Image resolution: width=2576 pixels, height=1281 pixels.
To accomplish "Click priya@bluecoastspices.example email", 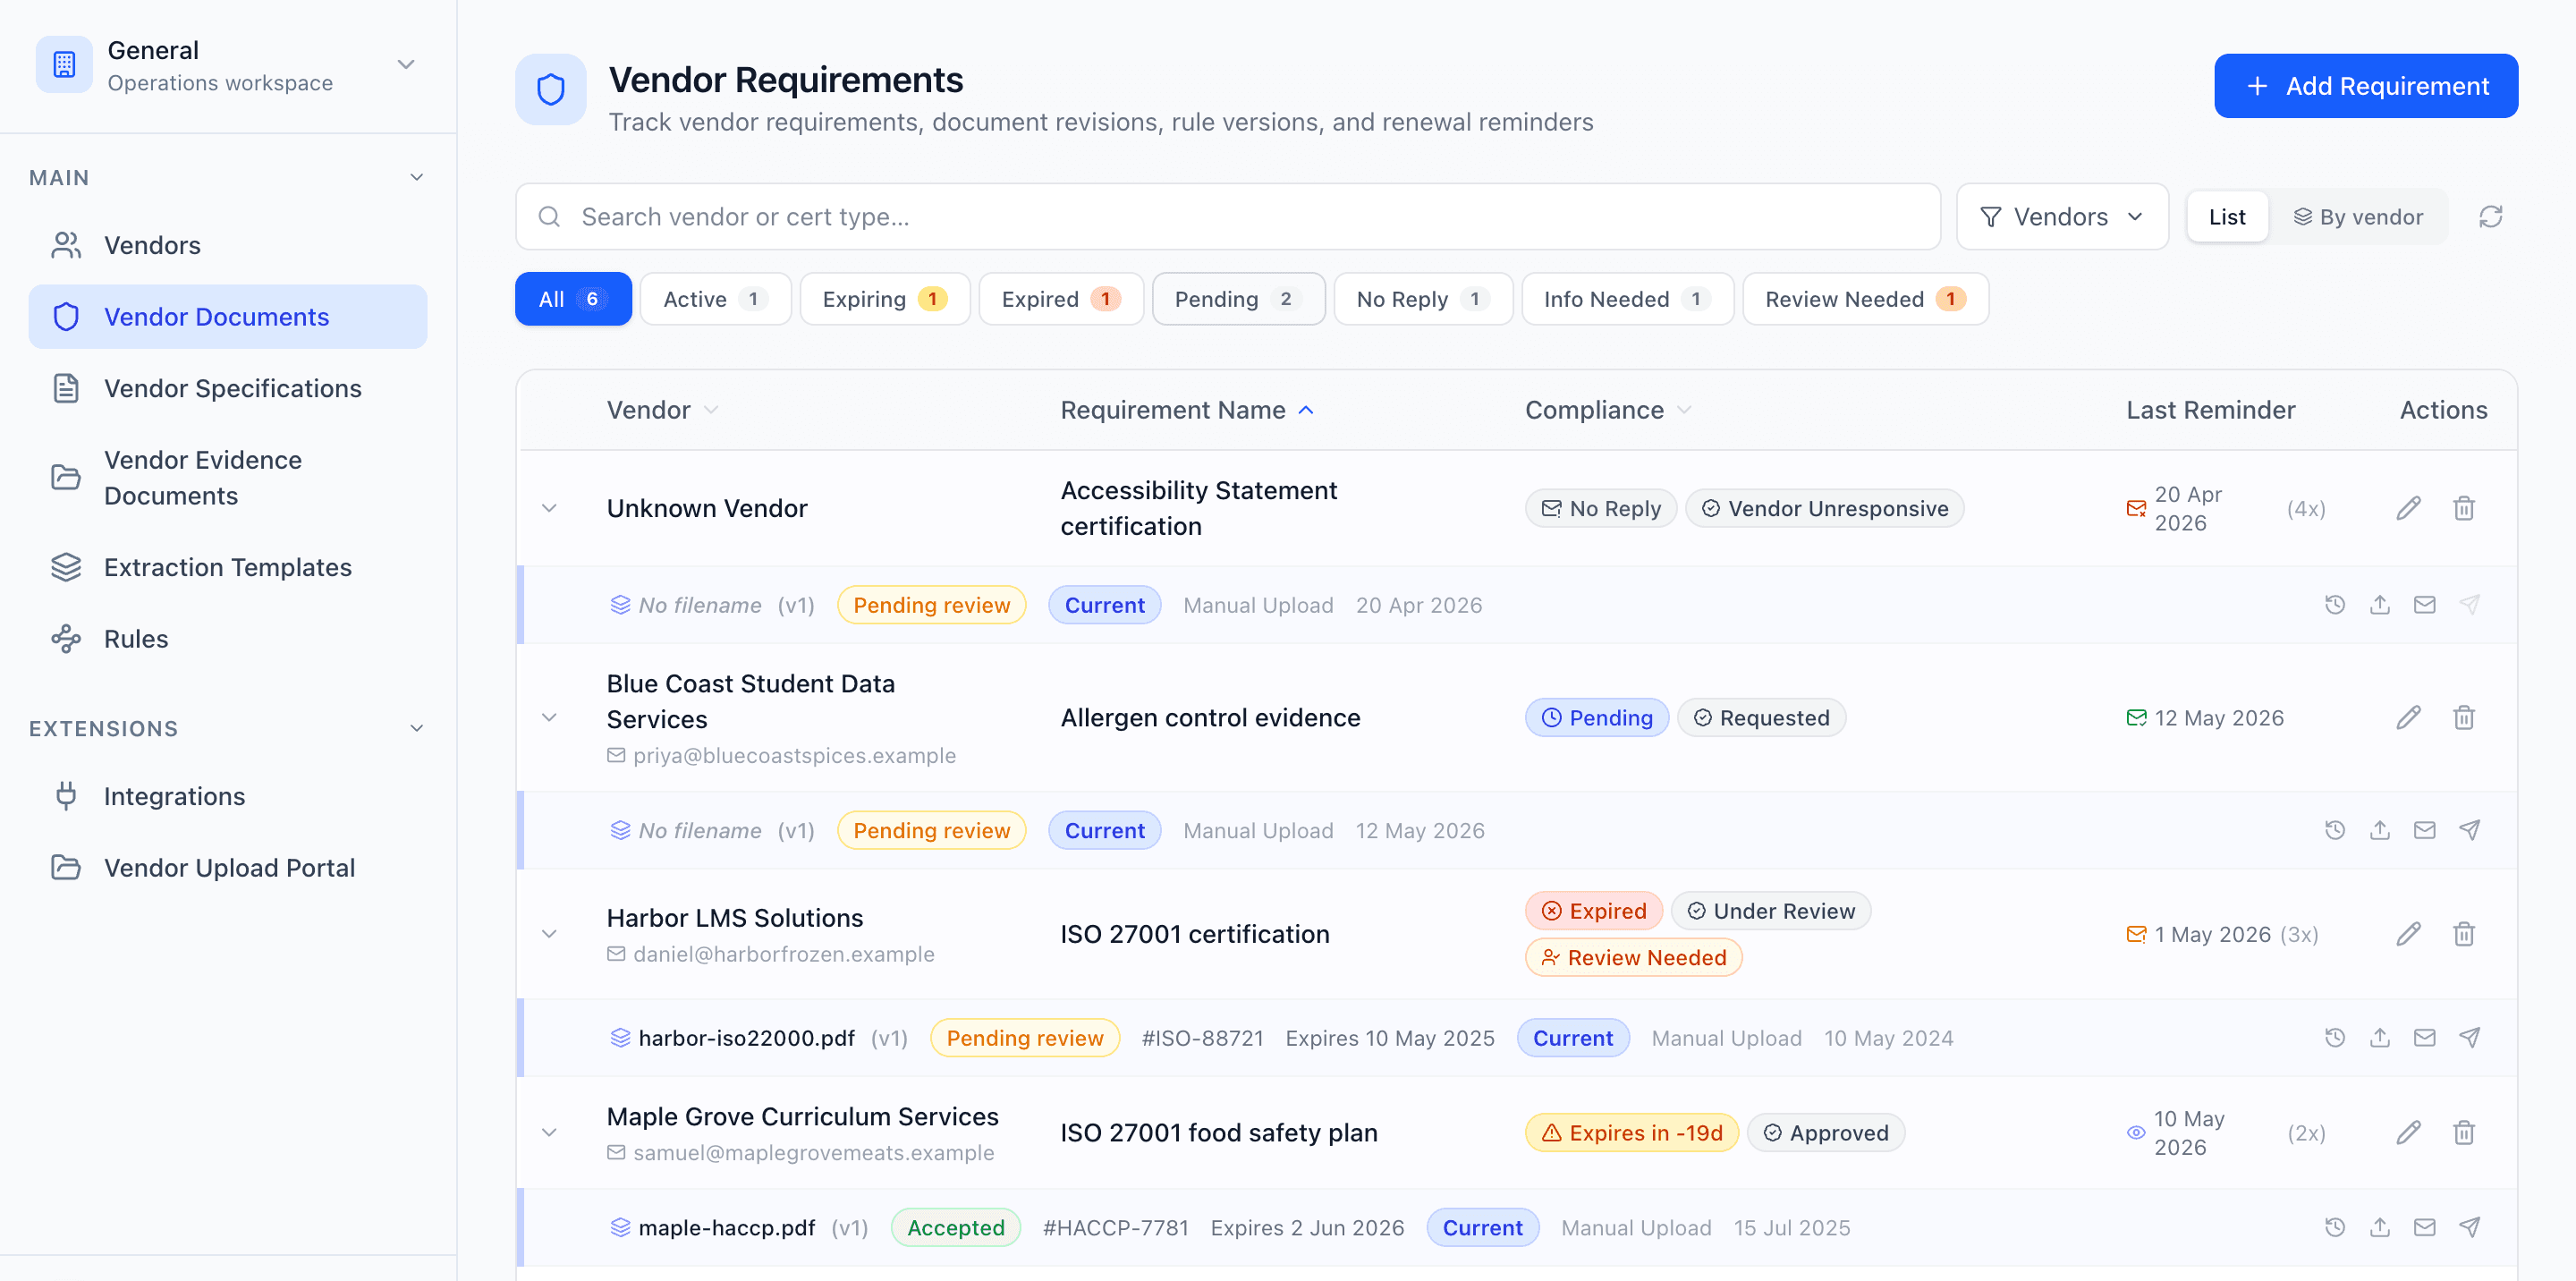I will [x=794, y=755].
